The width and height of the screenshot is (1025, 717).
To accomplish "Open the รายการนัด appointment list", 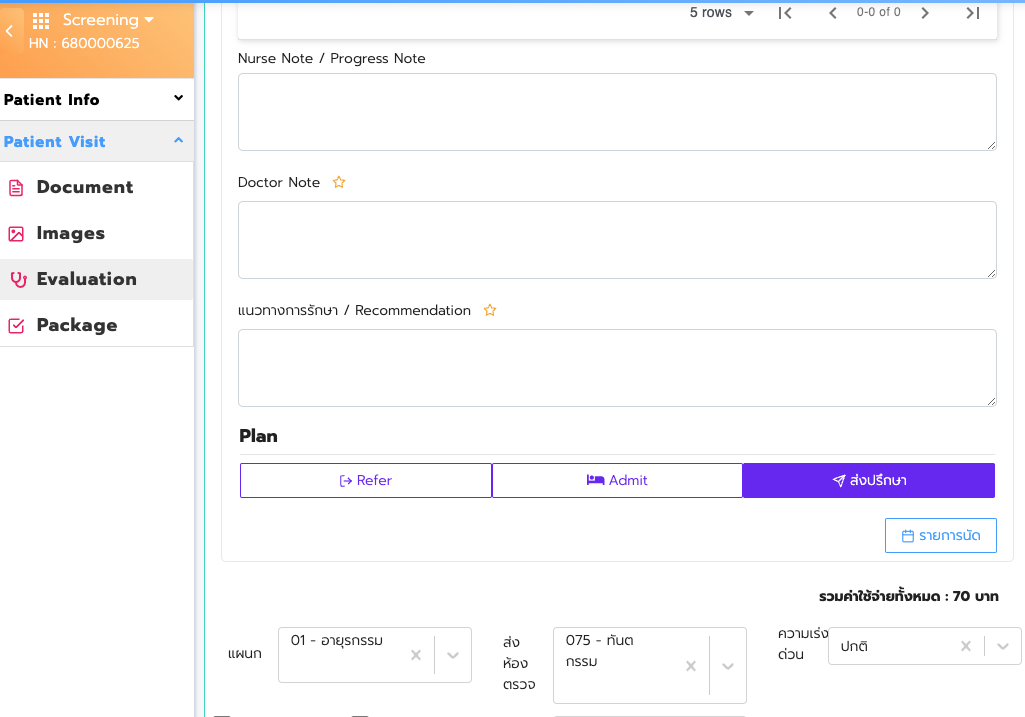I will tap(941, 536).
